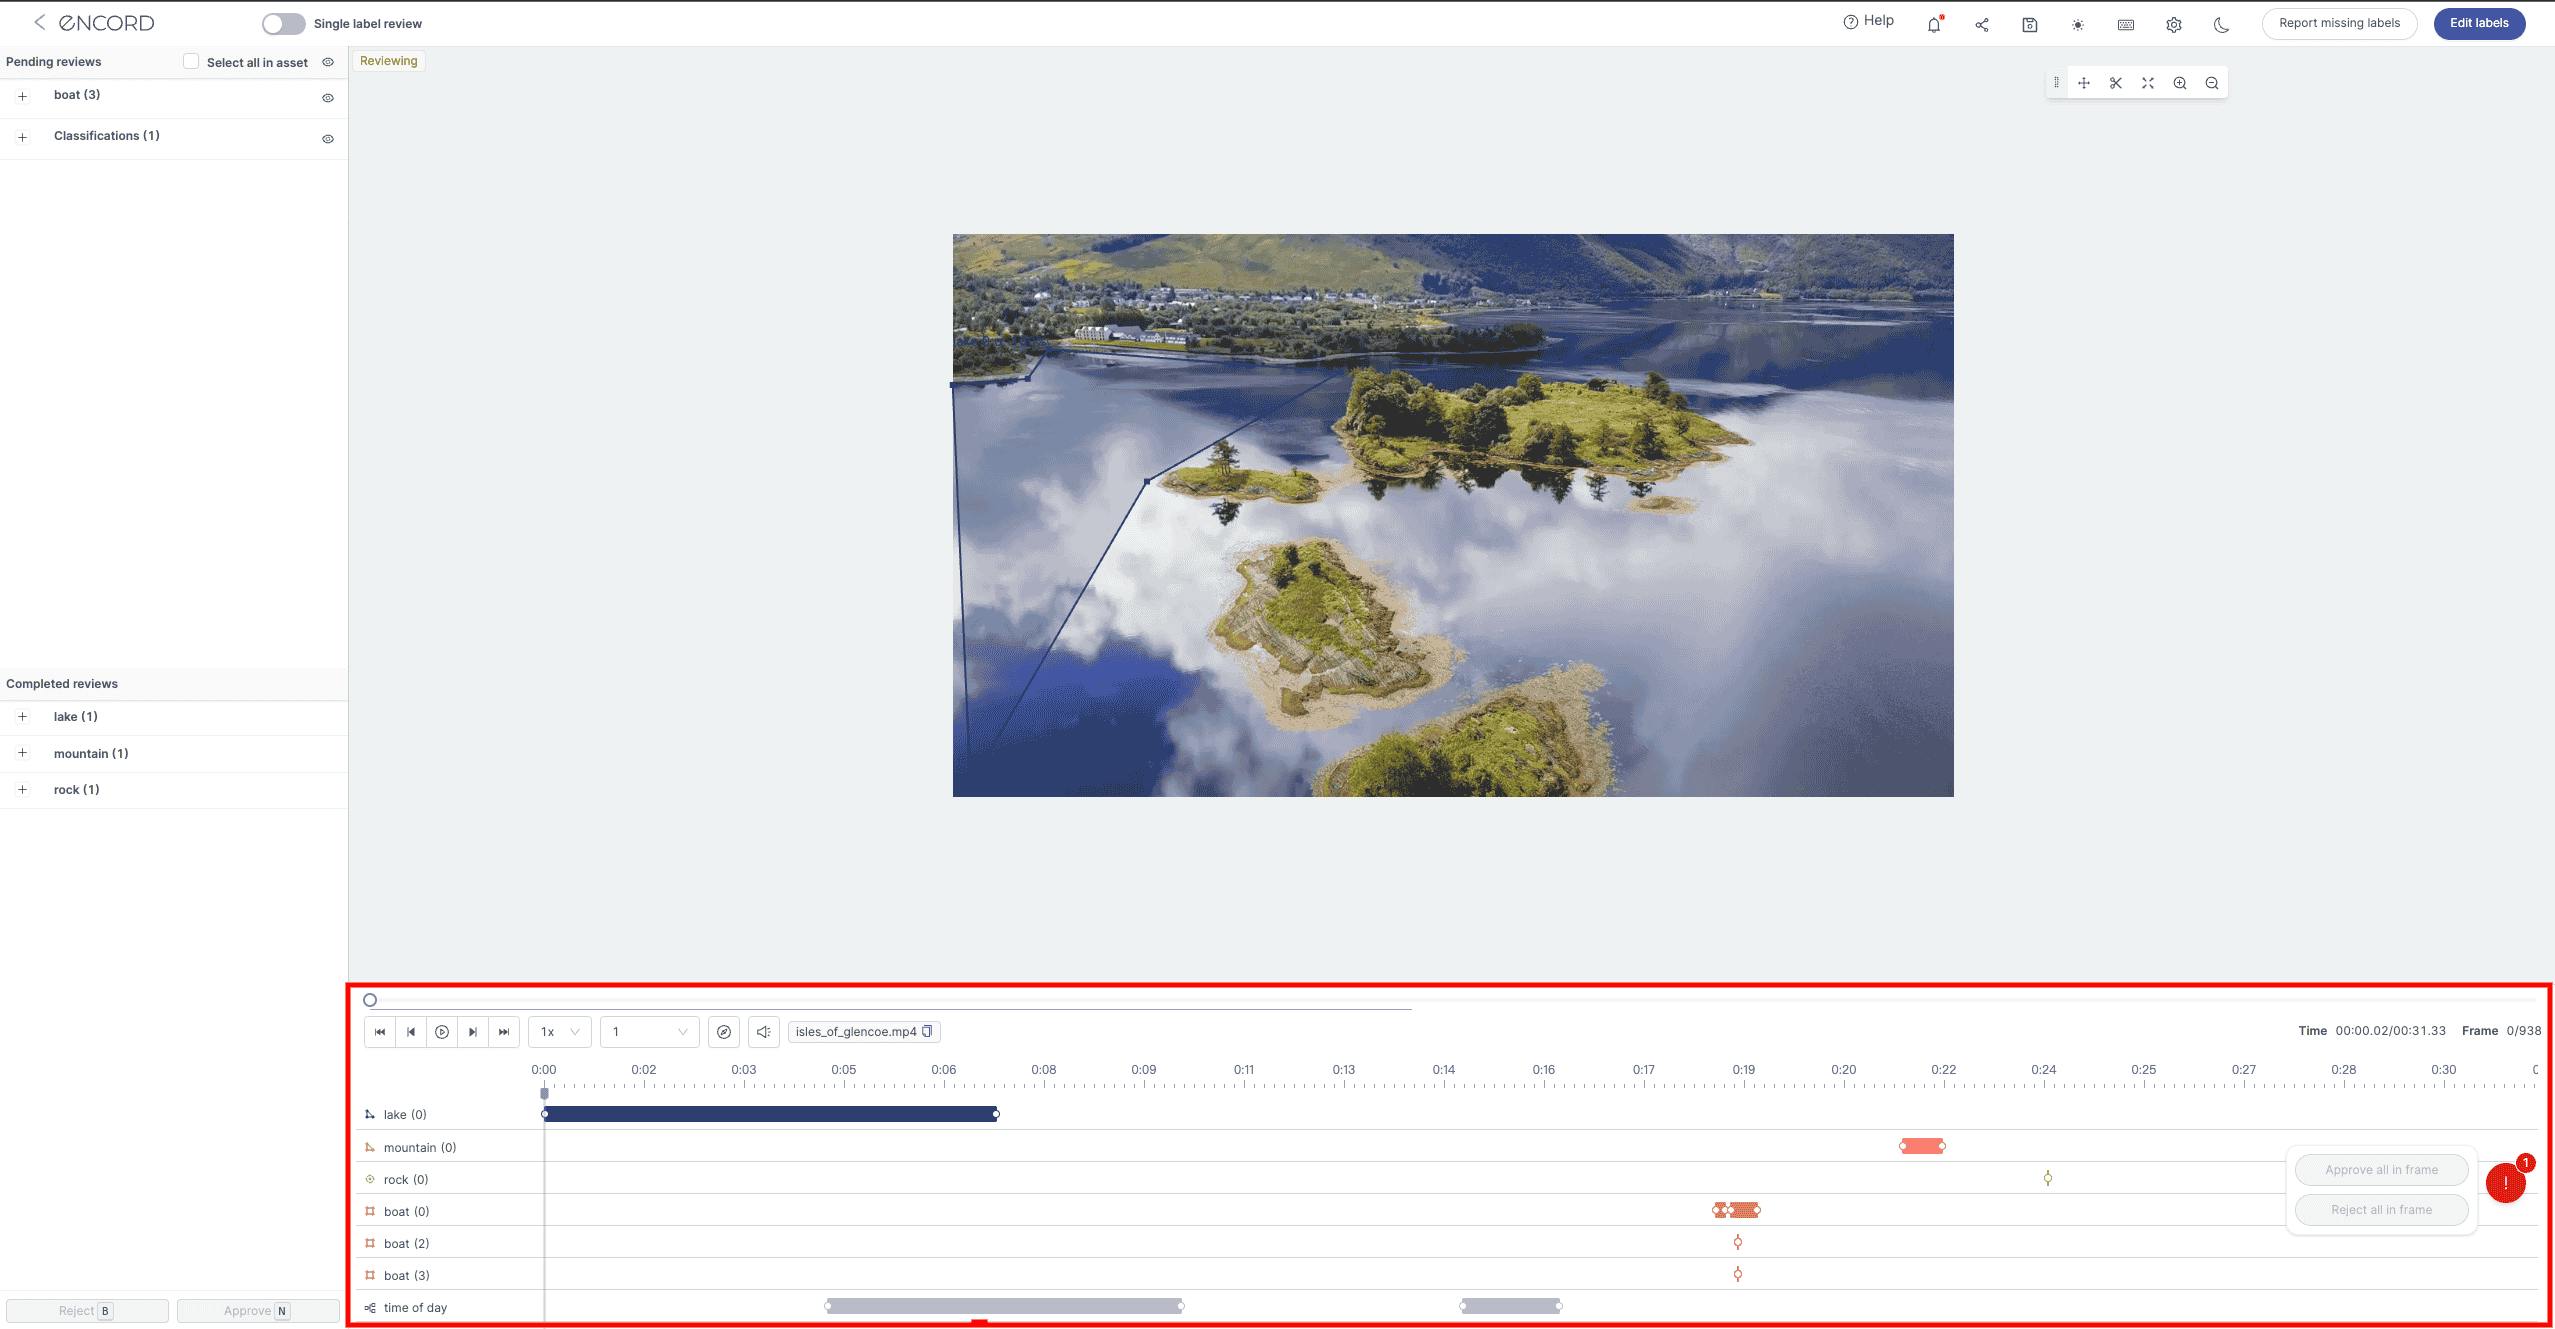Step forward one frame

click(473, 1032)
